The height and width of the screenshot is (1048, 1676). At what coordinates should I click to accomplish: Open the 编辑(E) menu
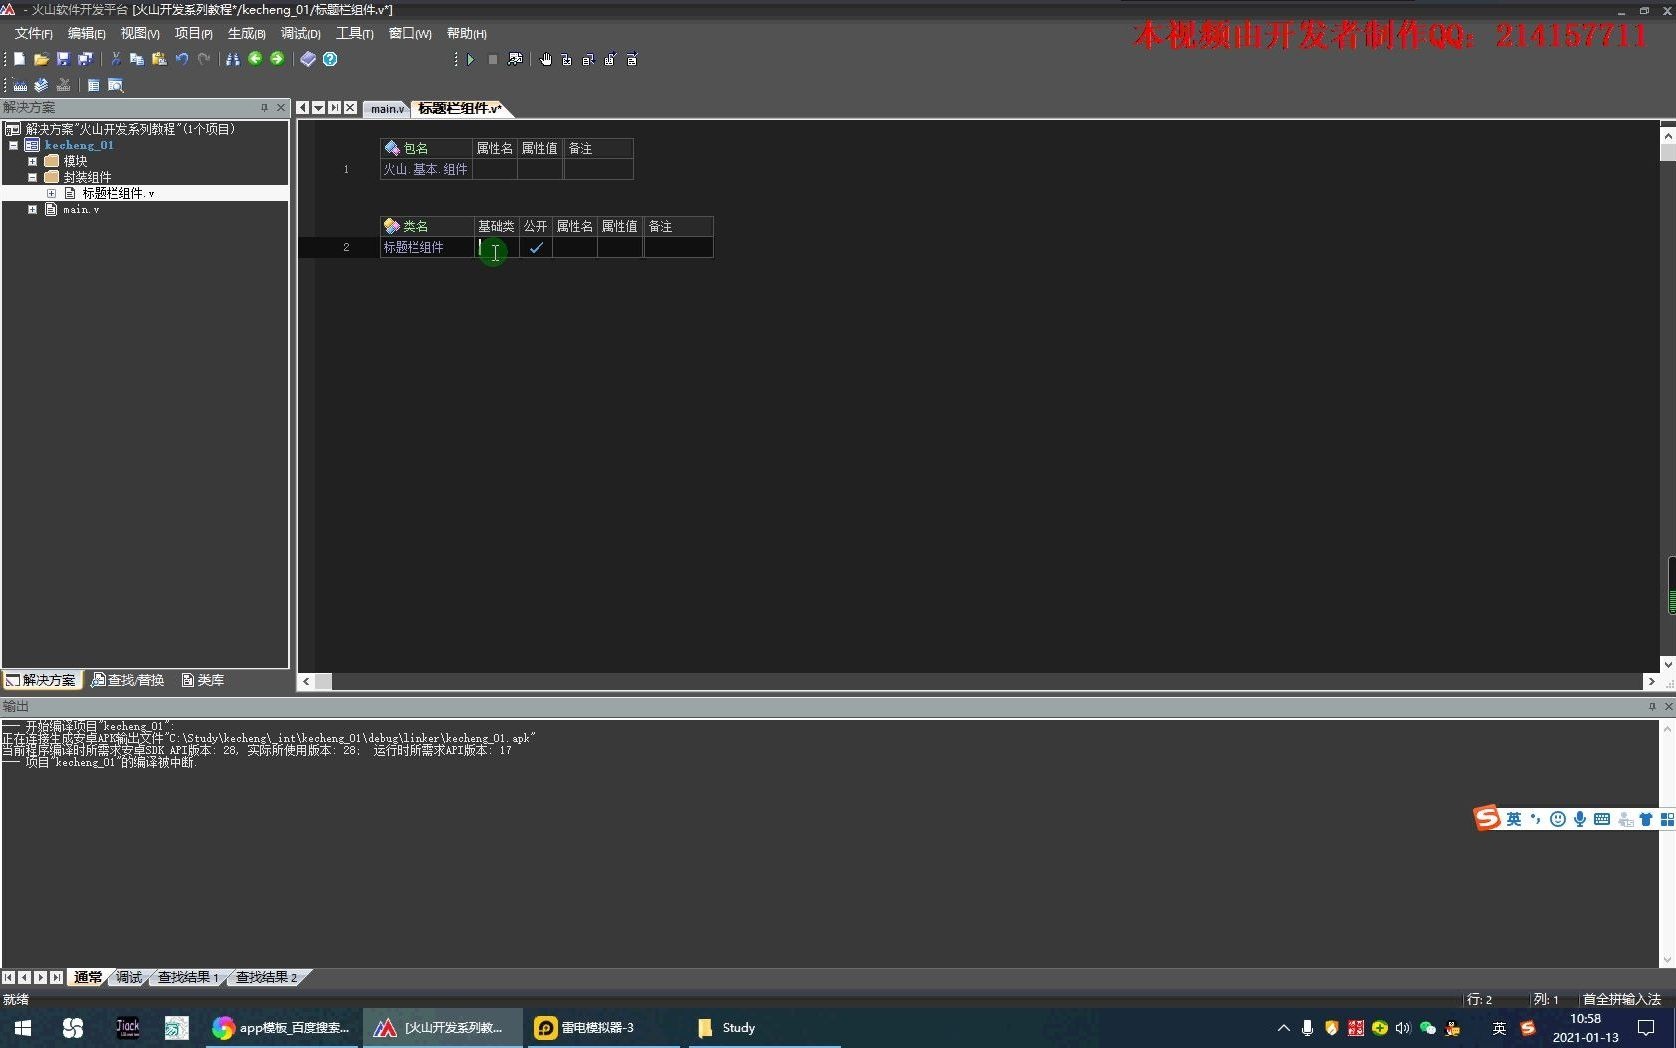pos(86,34)
